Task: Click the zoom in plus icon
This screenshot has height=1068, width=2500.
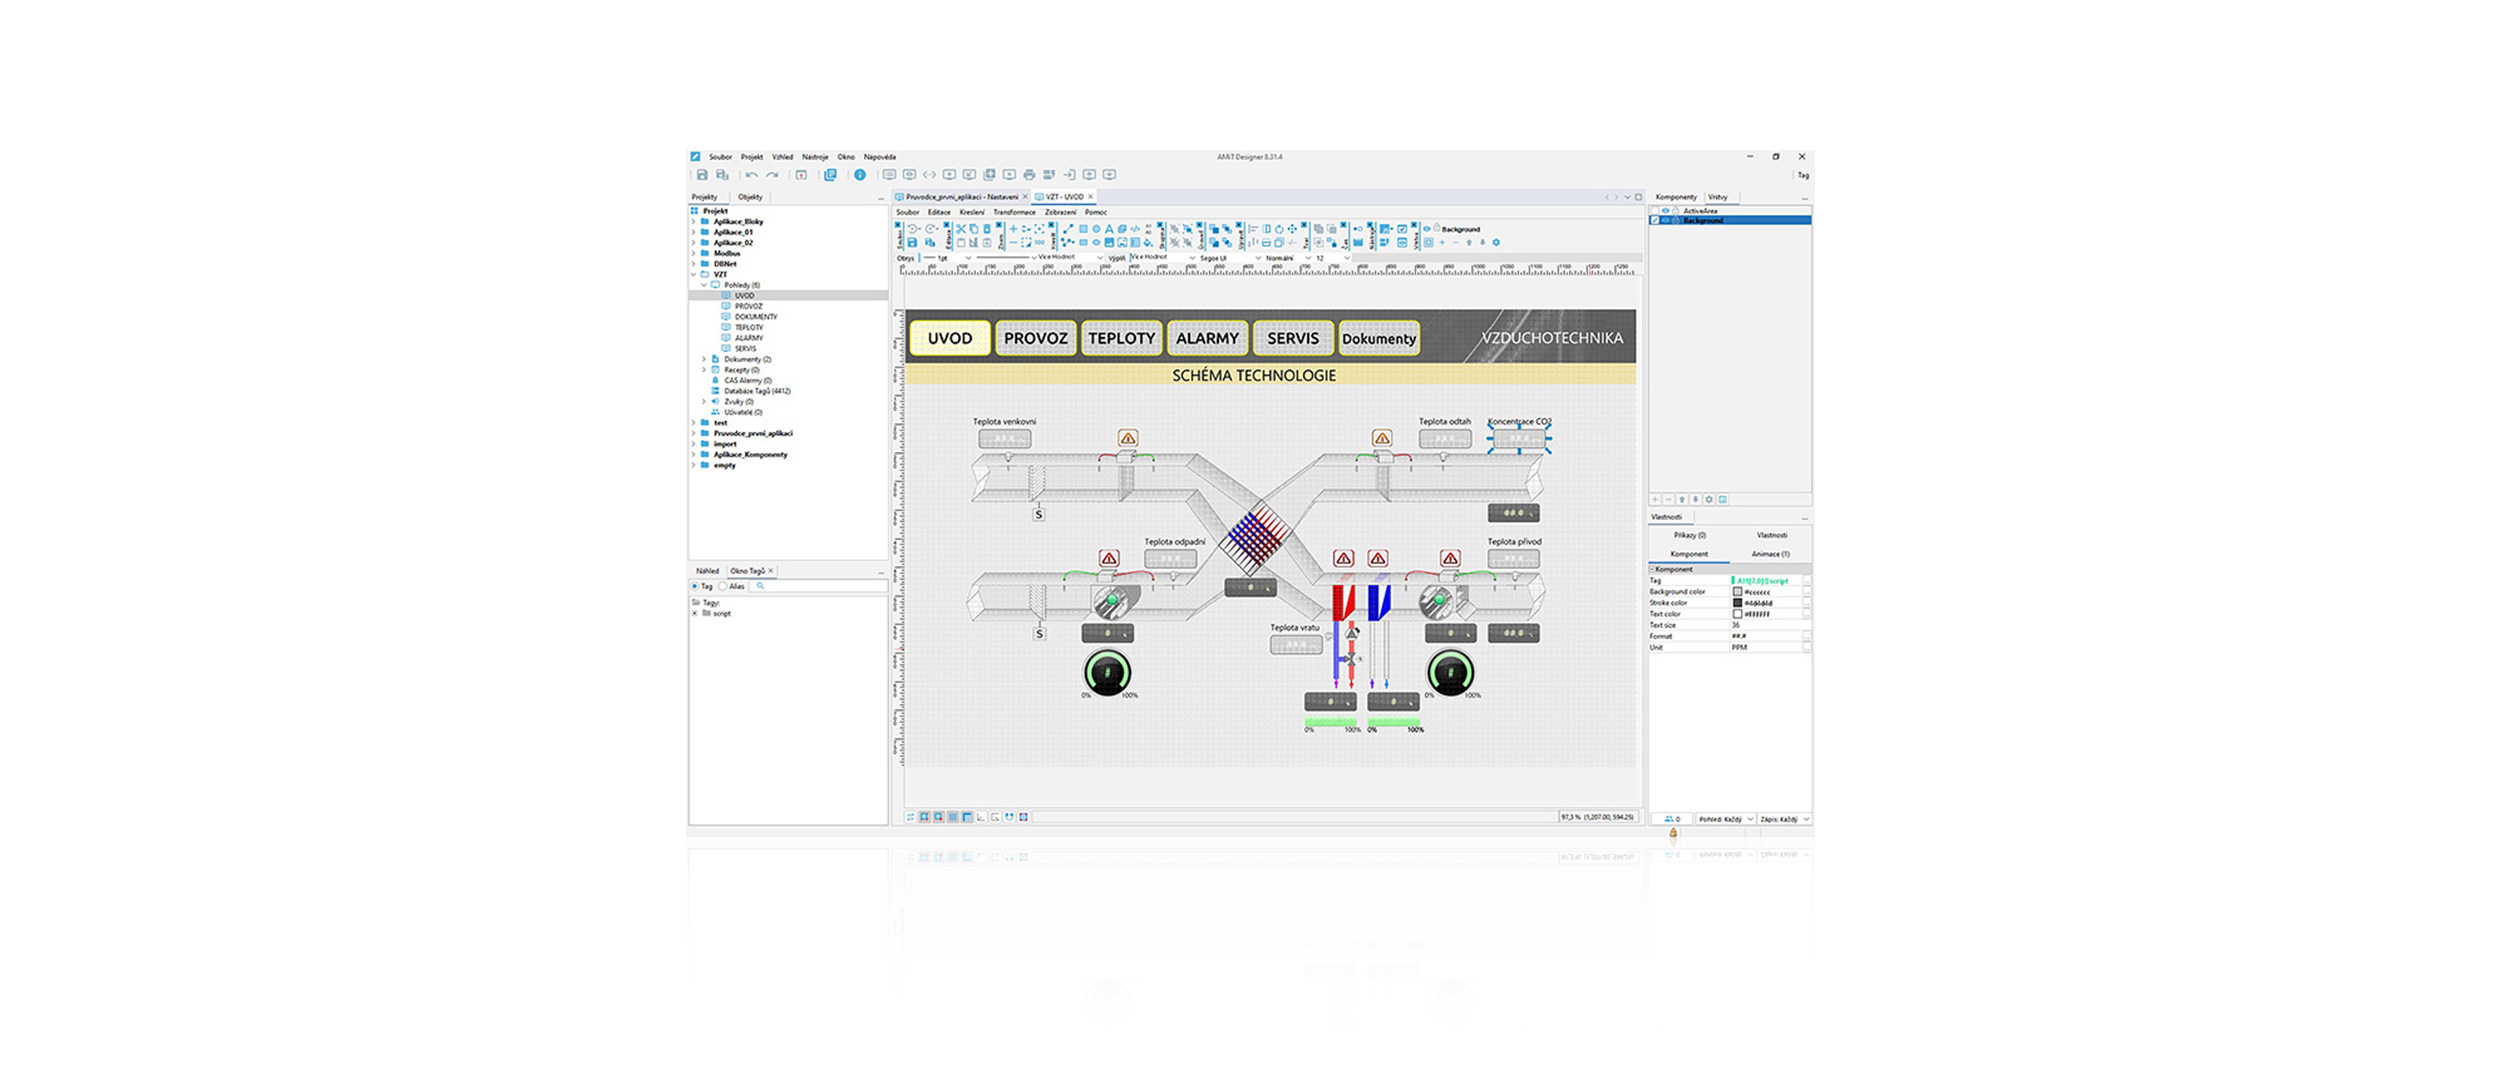Action: click(x=1013, y=229)
